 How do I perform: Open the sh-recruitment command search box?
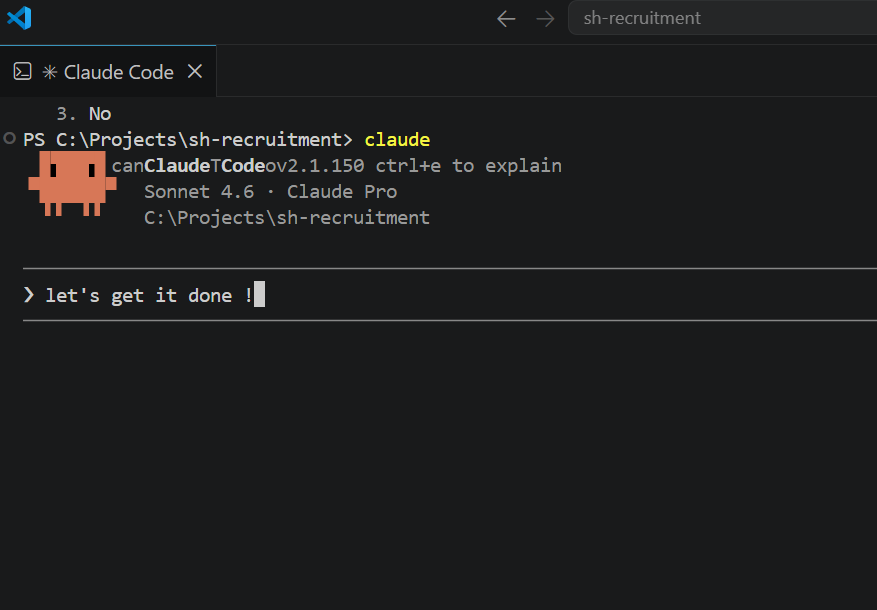click(723, 18)
